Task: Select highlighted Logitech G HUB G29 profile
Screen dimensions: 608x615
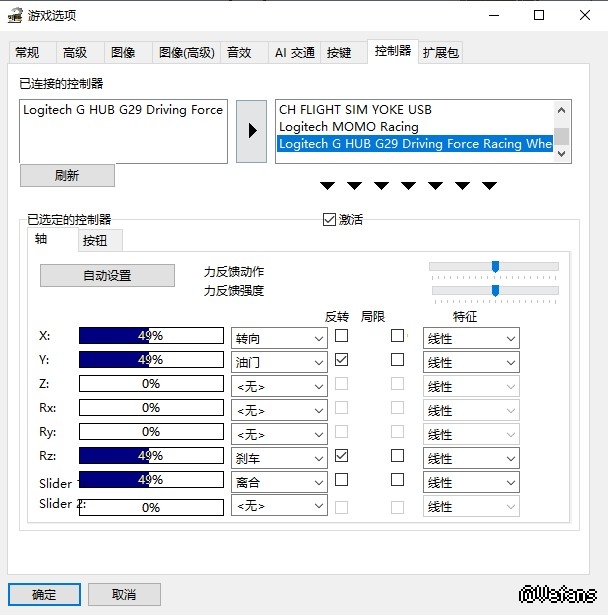Action: coord(415,144)
